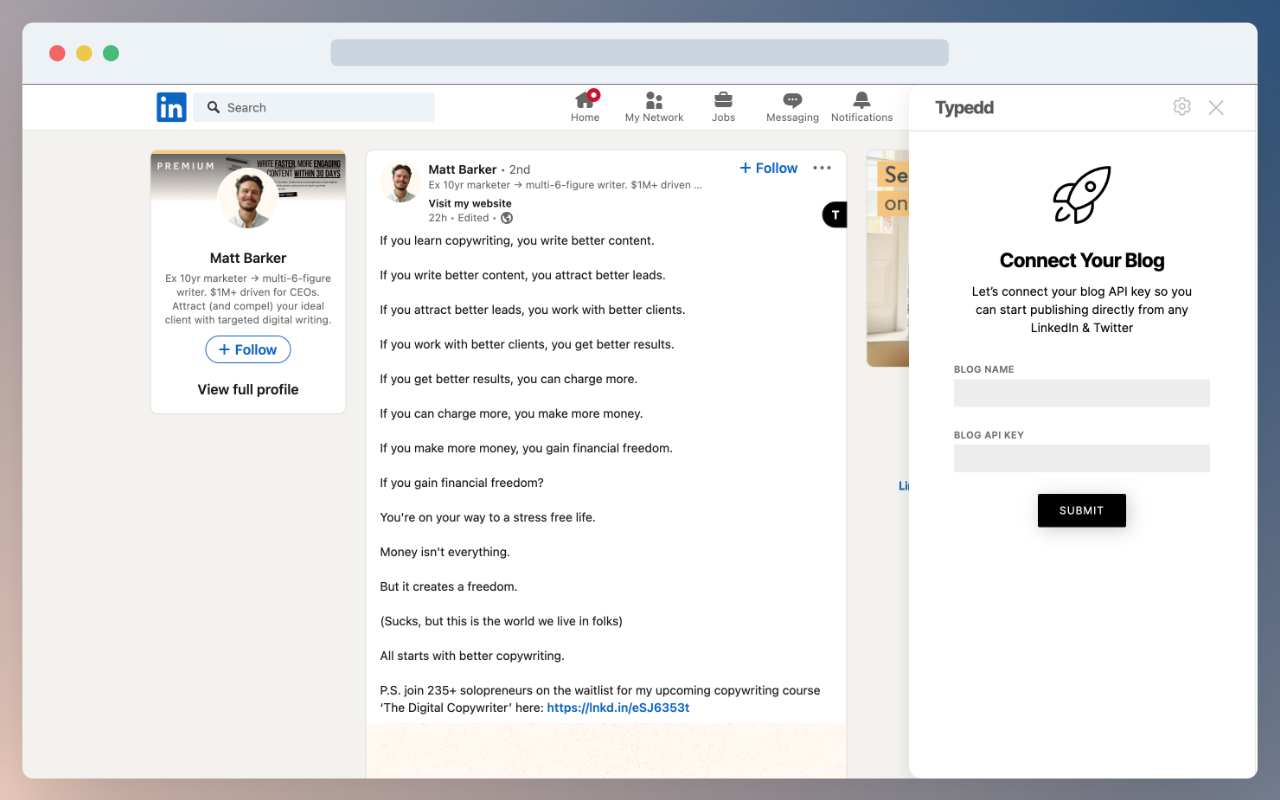This screenshot has width=1280, height=800.
Task: Click the Blog Name input field
Action: pyautogui.click(x=1081, y=393)
